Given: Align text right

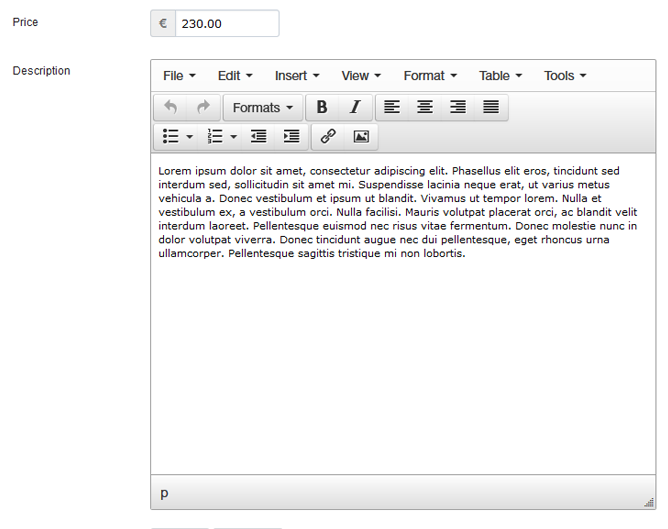Looking at the screenshot, I should (x=458, y=107).
